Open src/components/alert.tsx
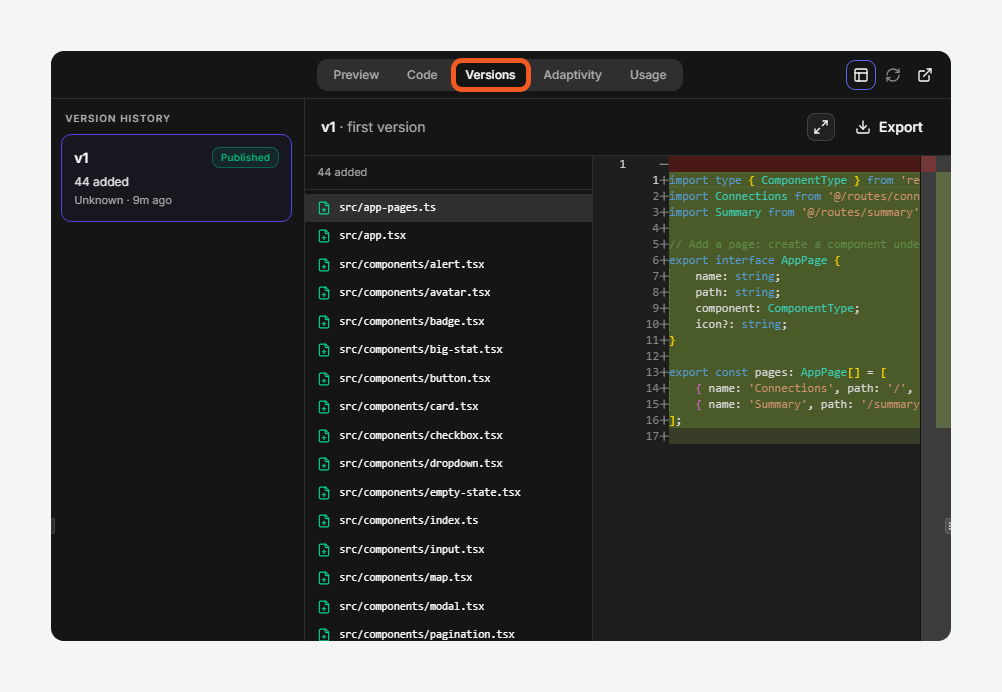 point(449,265)
